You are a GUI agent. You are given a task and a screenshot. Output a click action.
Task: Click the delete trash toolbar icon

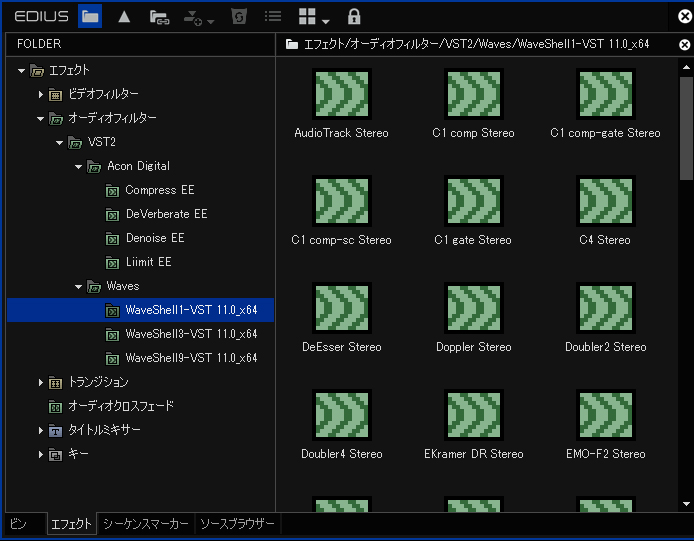239,17
